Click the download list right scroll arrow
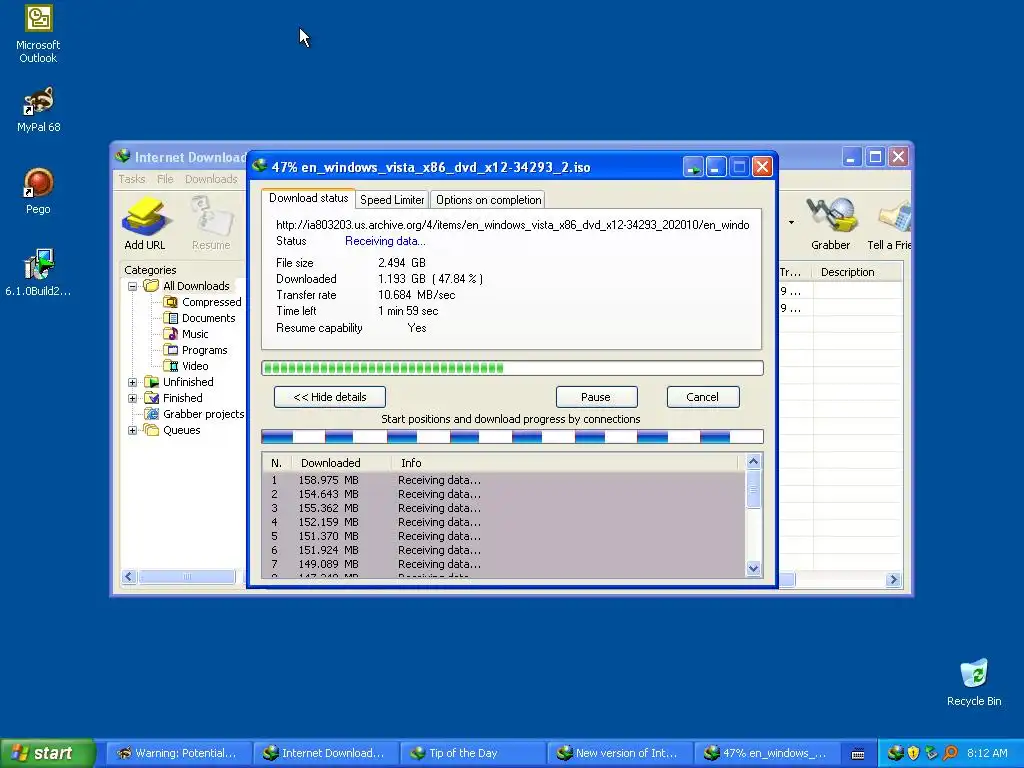The width and height of the screenshot is (1024, 768). (x=893, y=579)
